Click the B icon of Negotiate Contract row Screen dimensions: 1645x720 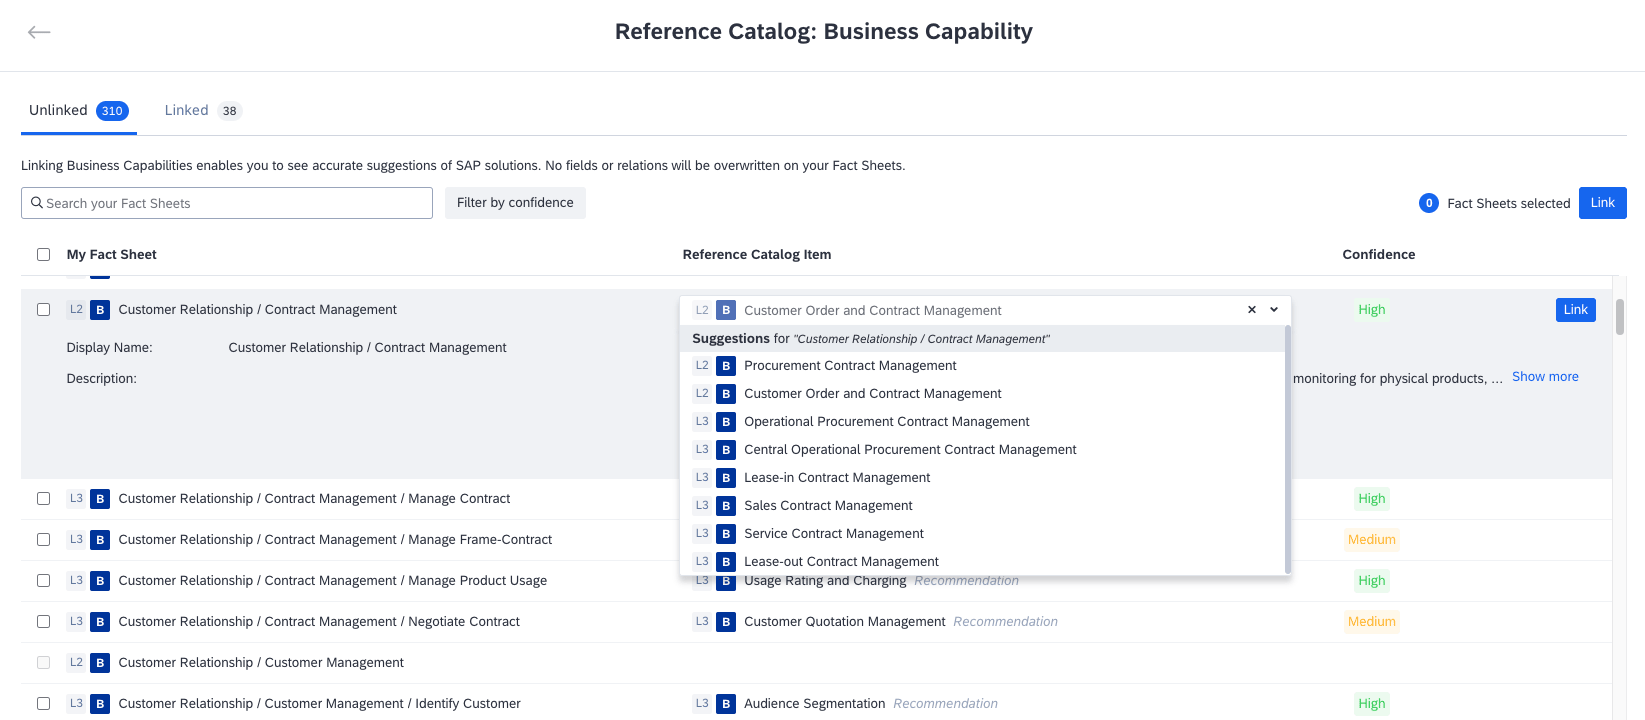[x=100, y=622]
